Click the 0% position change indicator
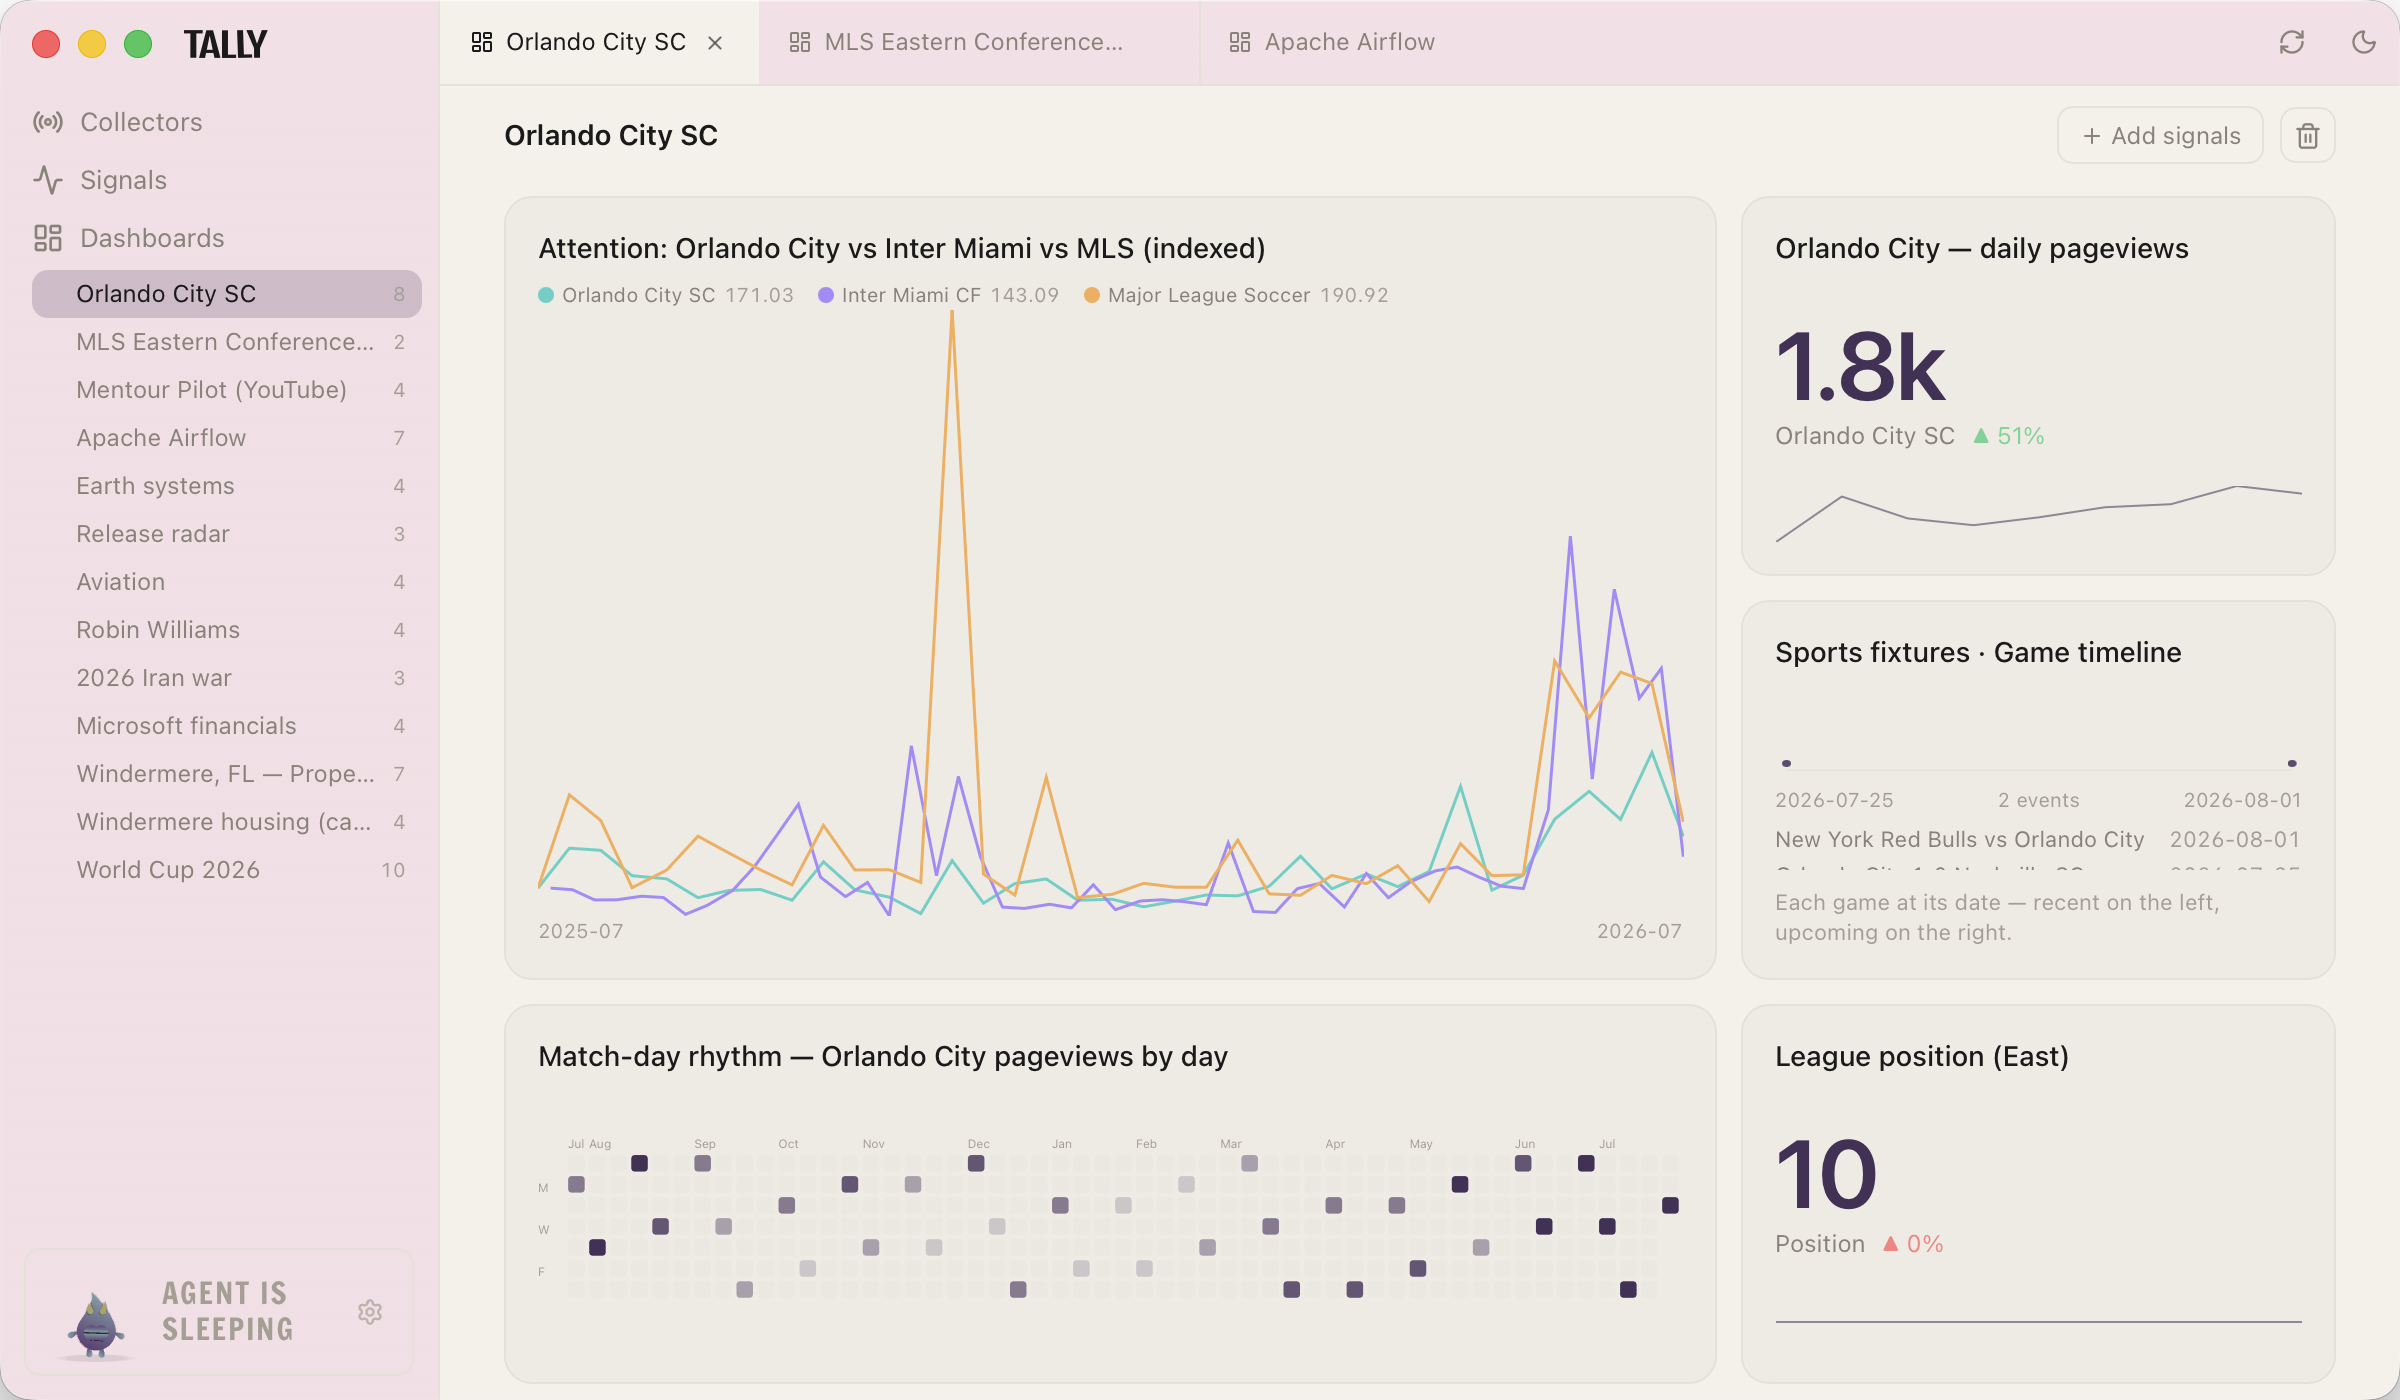This screenshot has width=2400, height=1400. point(1913,1244)
